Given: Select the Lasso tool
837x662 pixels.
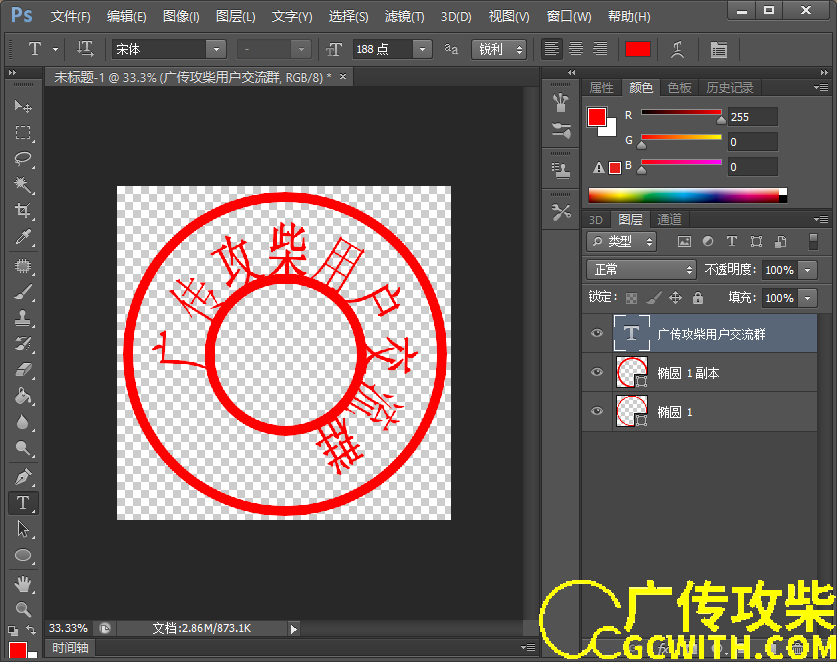Looking at the screenshot, I should pos(22,159).
